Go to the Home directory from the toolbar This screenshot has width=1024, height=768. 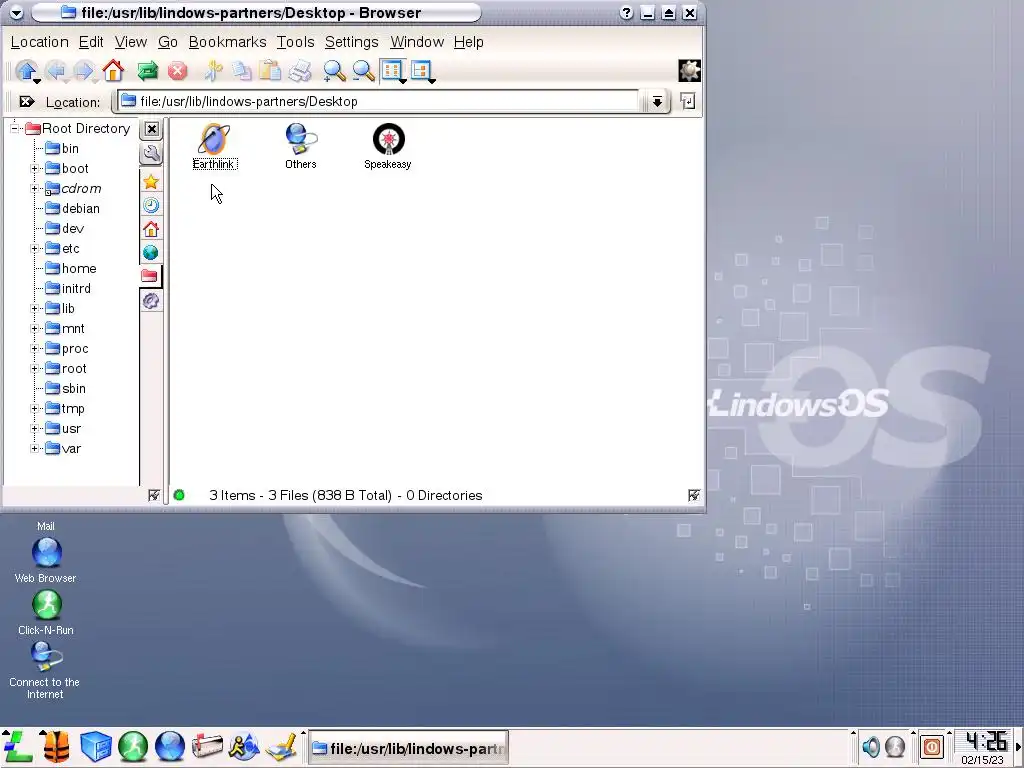[113, 71]
